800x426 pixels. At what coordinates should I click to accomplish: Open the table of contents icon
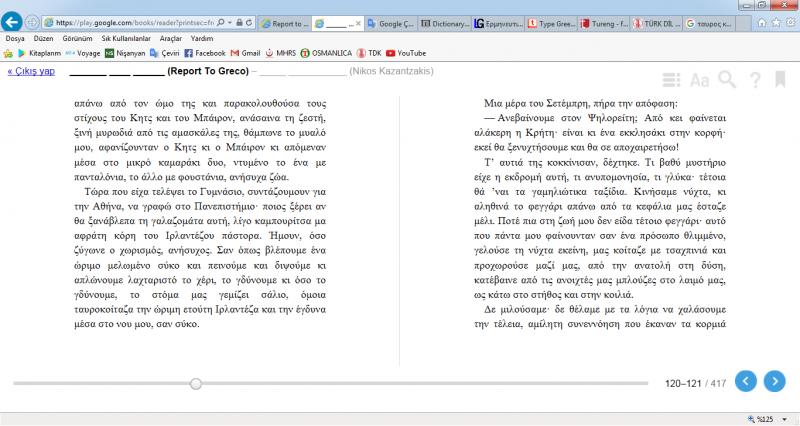tap(671, 80)
